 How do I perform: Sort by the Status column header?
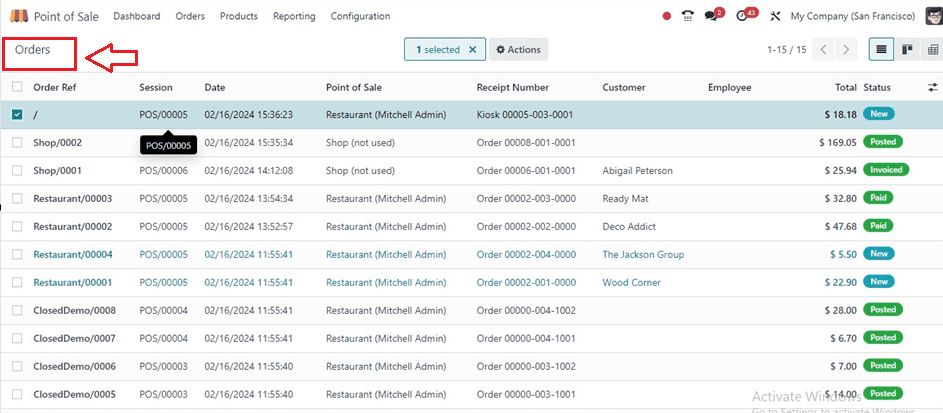pos(877,87)
